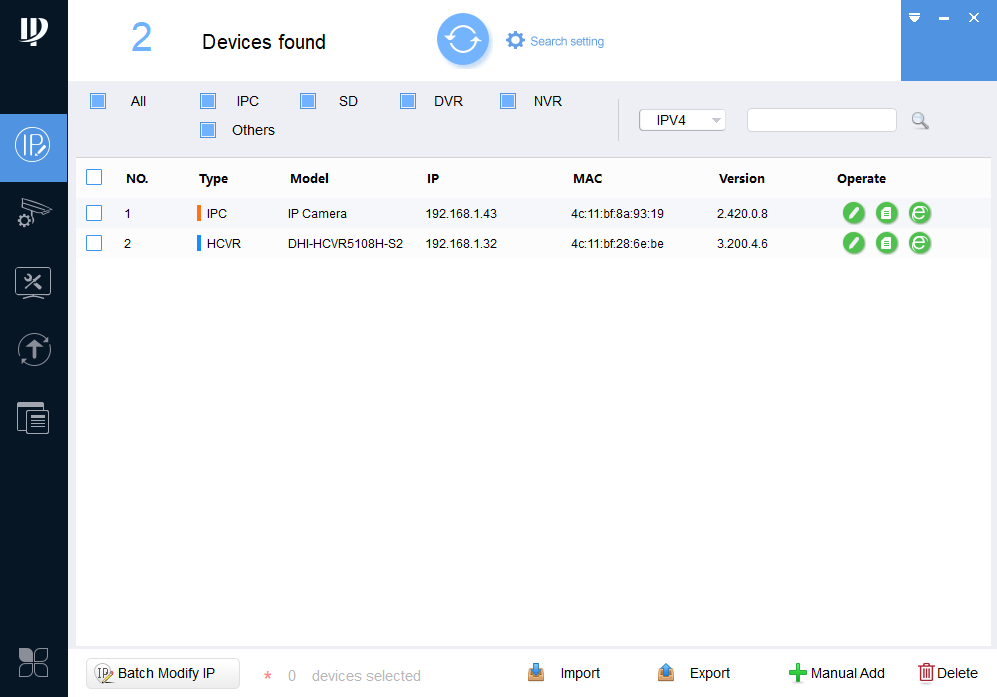View details of the HCVR device
997x697 pixels.
[x=886, y=243]
